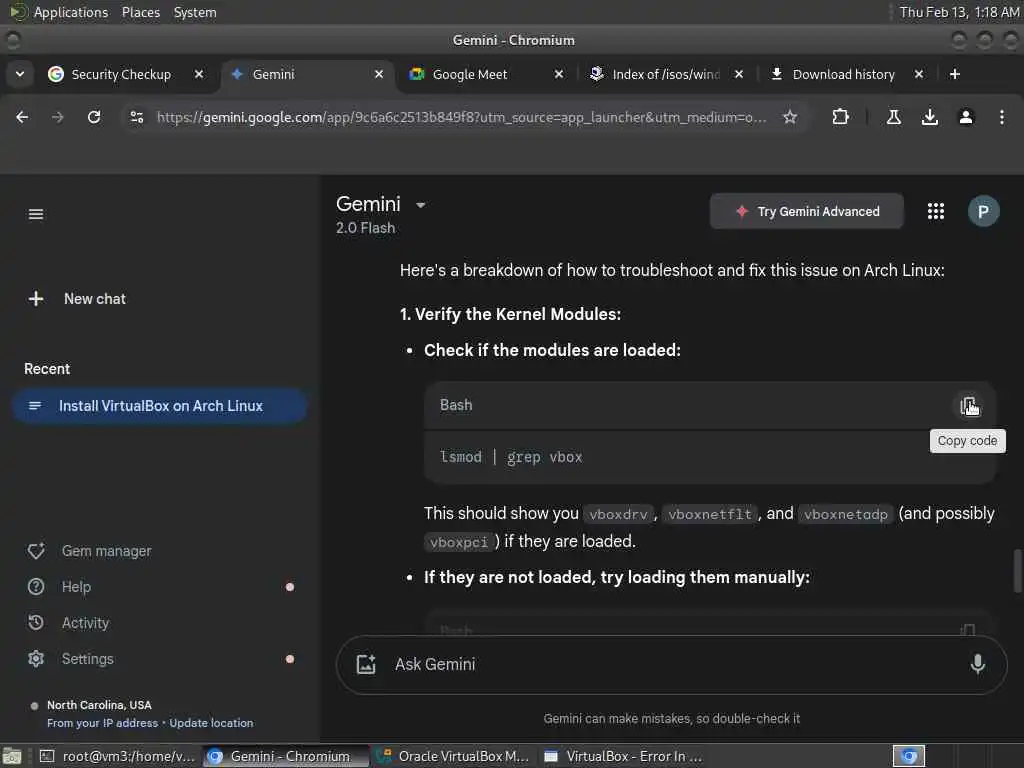Open the Chromium three-dot menu
The width and height of the screenshot is (1024, 768).
[1002, 117]
